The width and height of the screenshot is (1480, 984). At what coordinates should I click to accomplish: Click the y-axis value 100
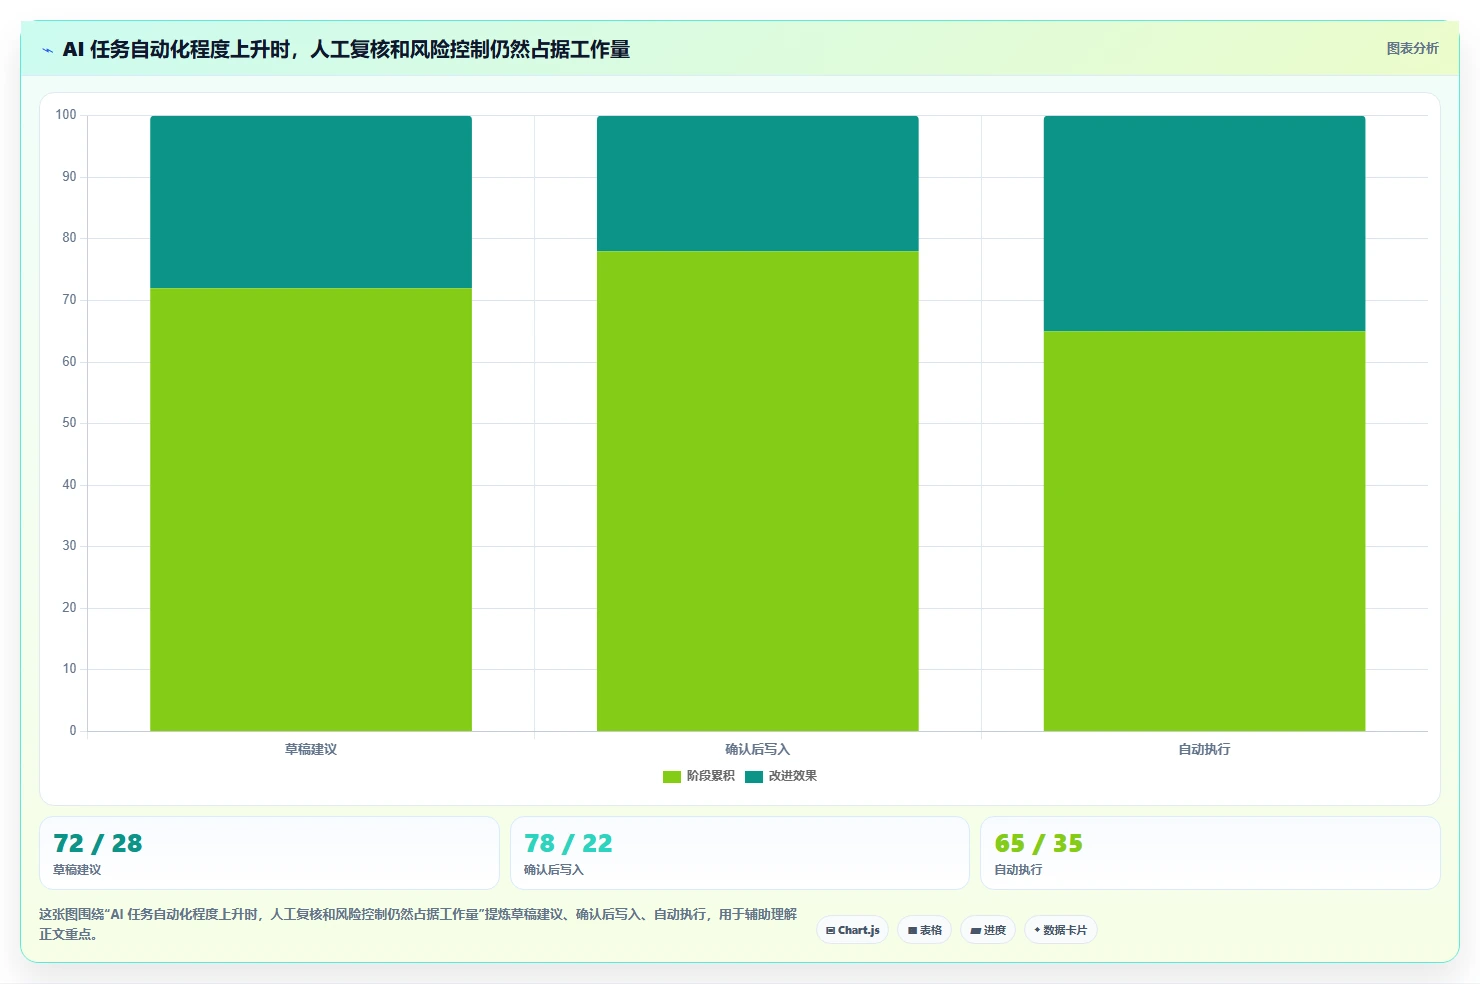pos(66,115)
